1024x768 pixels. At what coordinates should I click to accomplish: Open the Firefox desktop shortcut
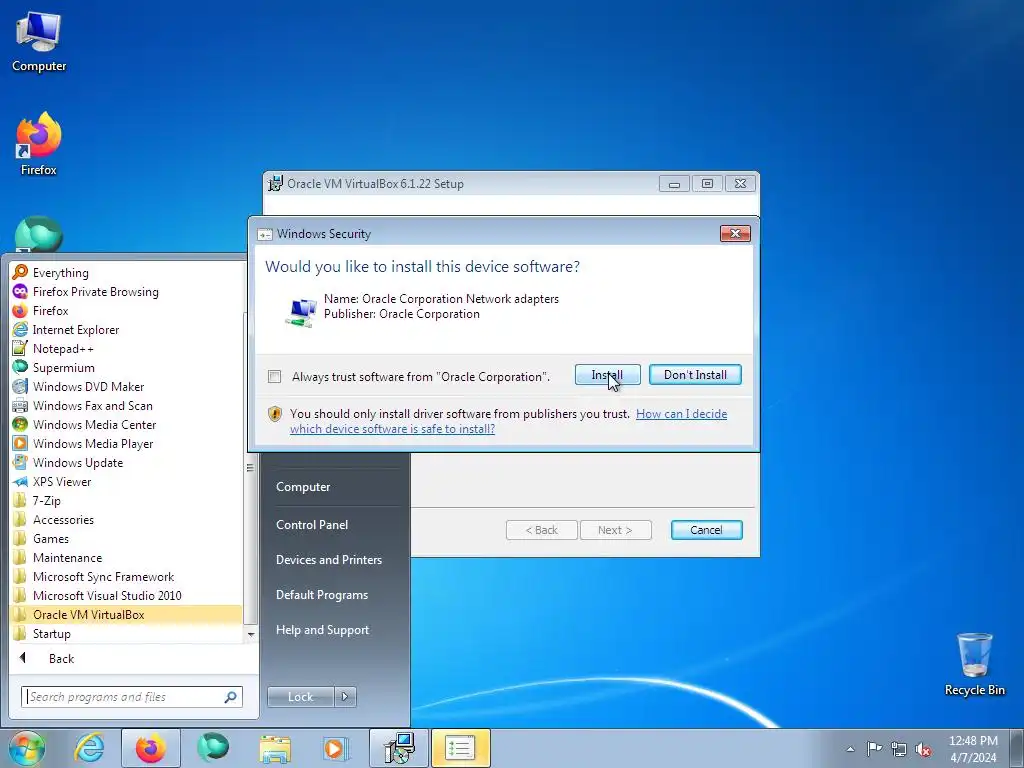[39, 144]
